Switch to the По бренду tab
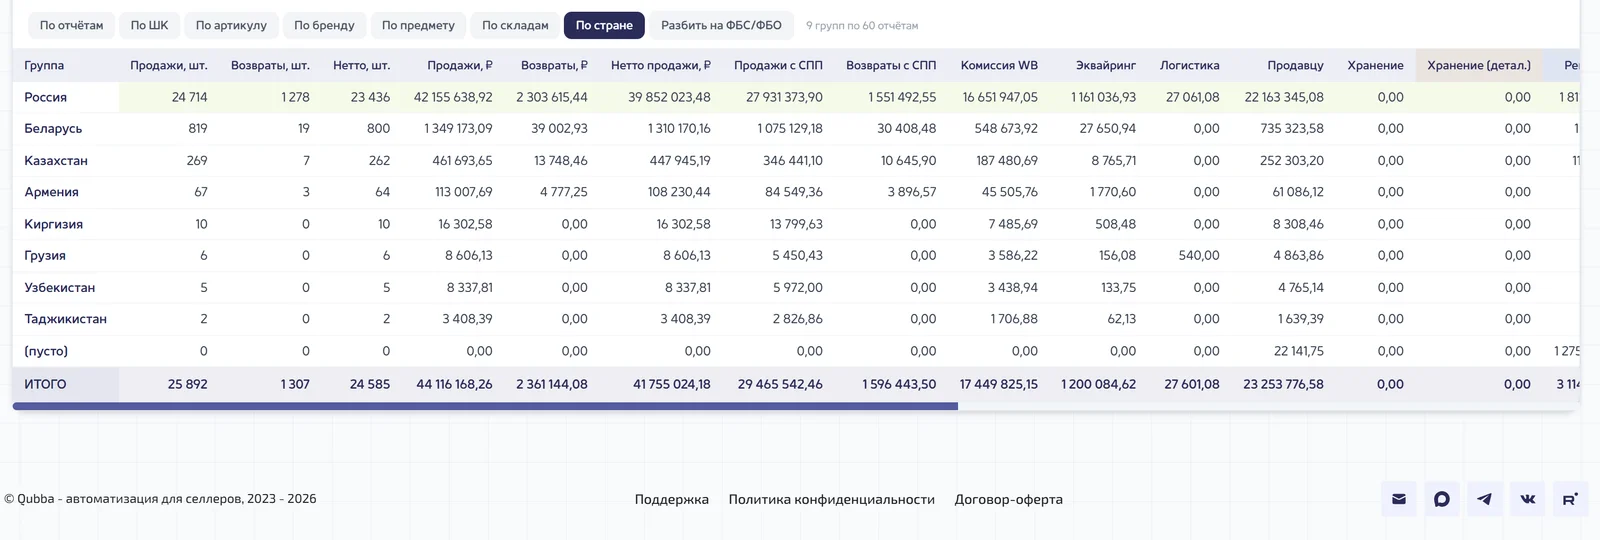The image size is (1600, 540). [x=324, y=25]
